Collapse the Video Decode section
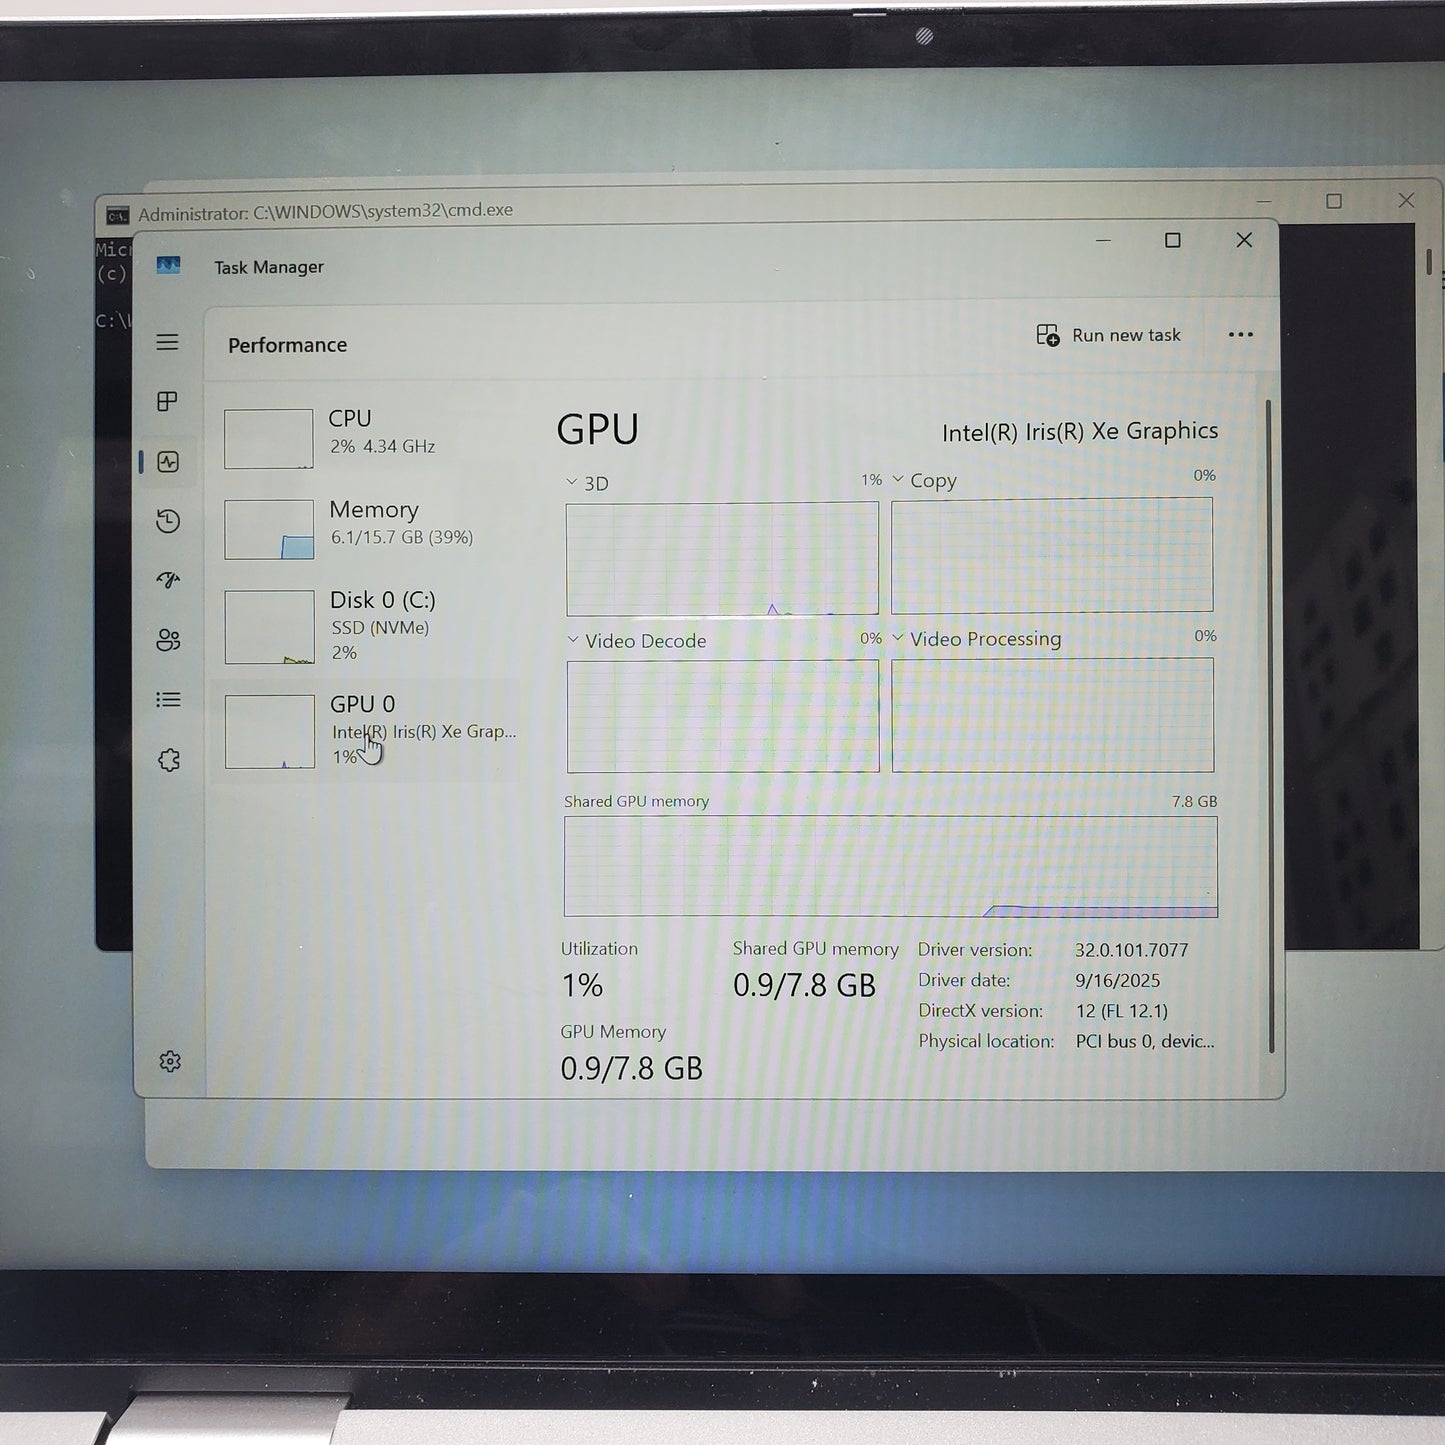This screenshot has width=1445, height=1445. [573, 640]
